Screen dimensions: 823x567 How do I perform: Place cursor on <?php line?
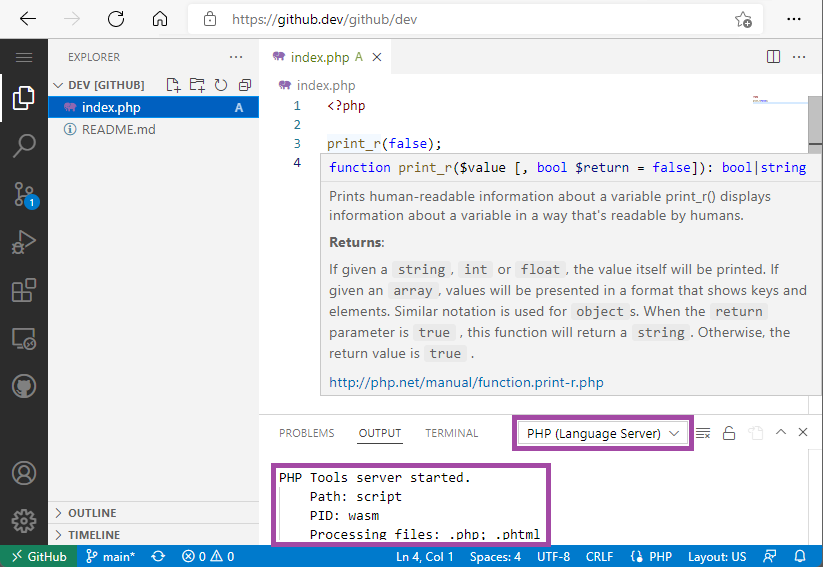(x=346, y=106)
